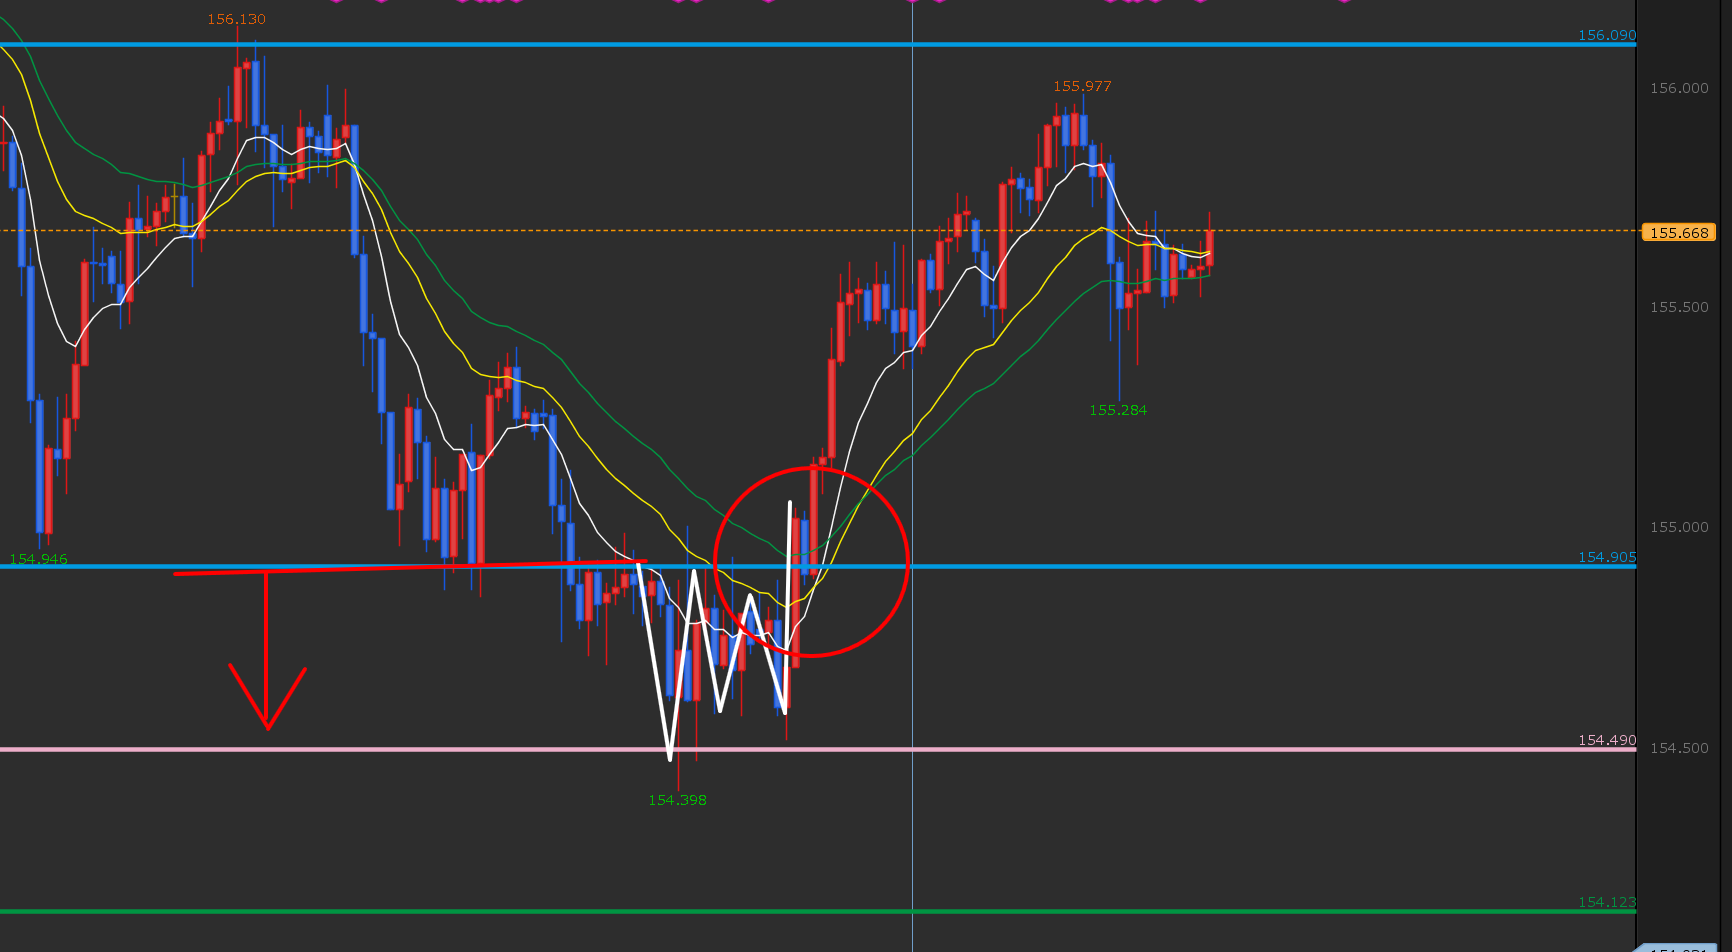The width and height of the screenshot is (1732, 952).
Task: Click the orange 155.668 current price tag
Action: [1679, 232]
